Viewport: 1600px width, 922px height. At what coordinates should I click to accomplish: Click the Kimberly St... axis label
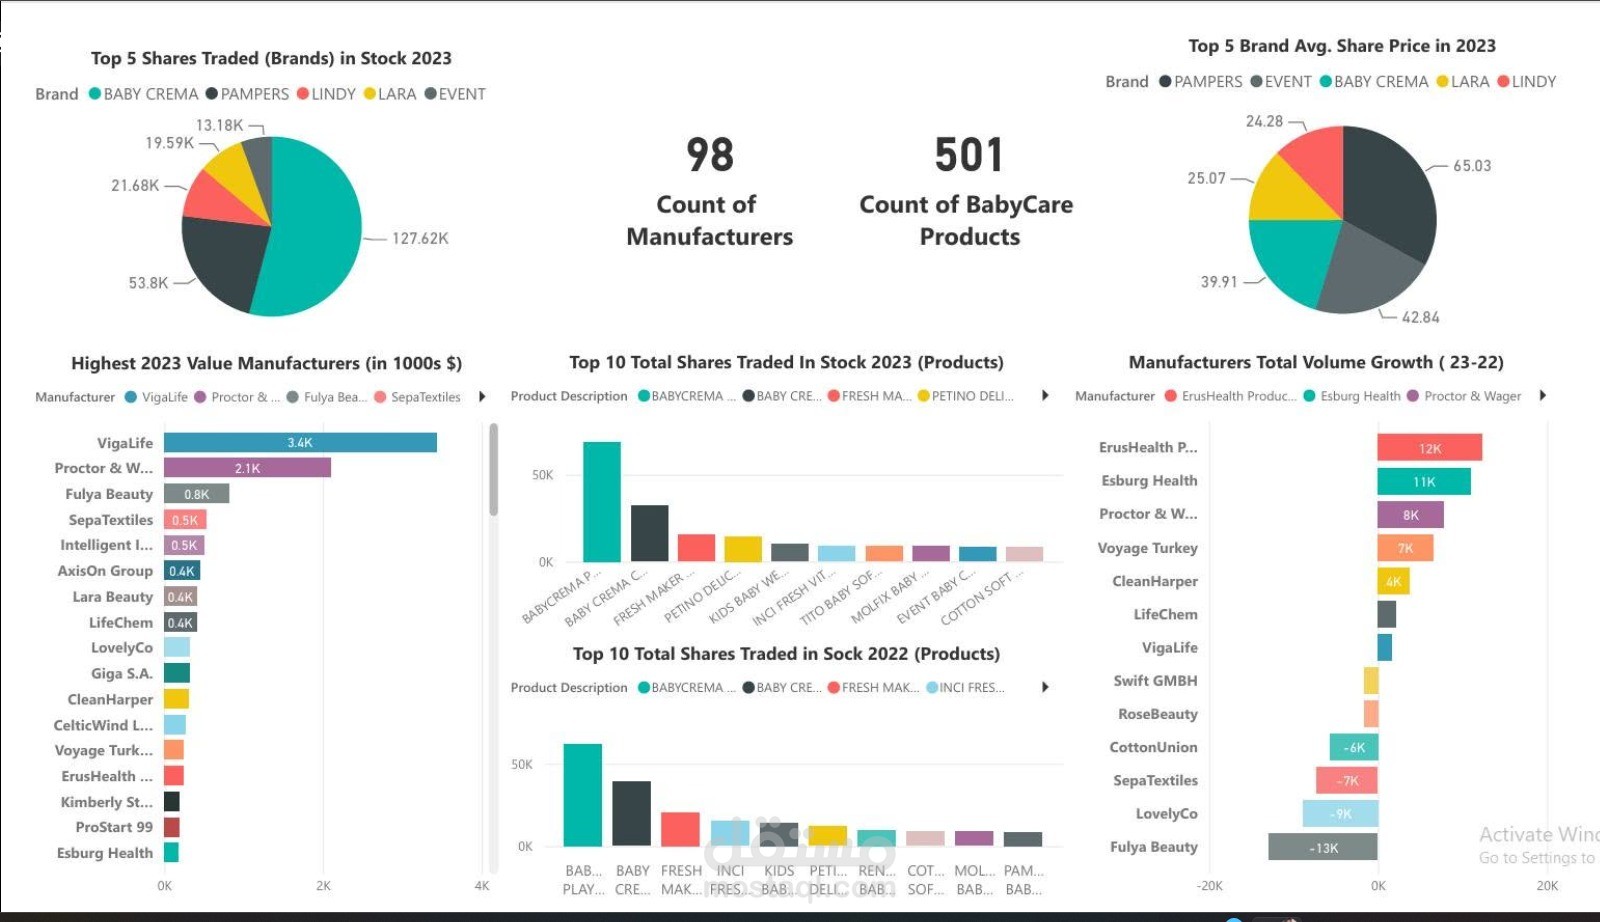point(107,802)
